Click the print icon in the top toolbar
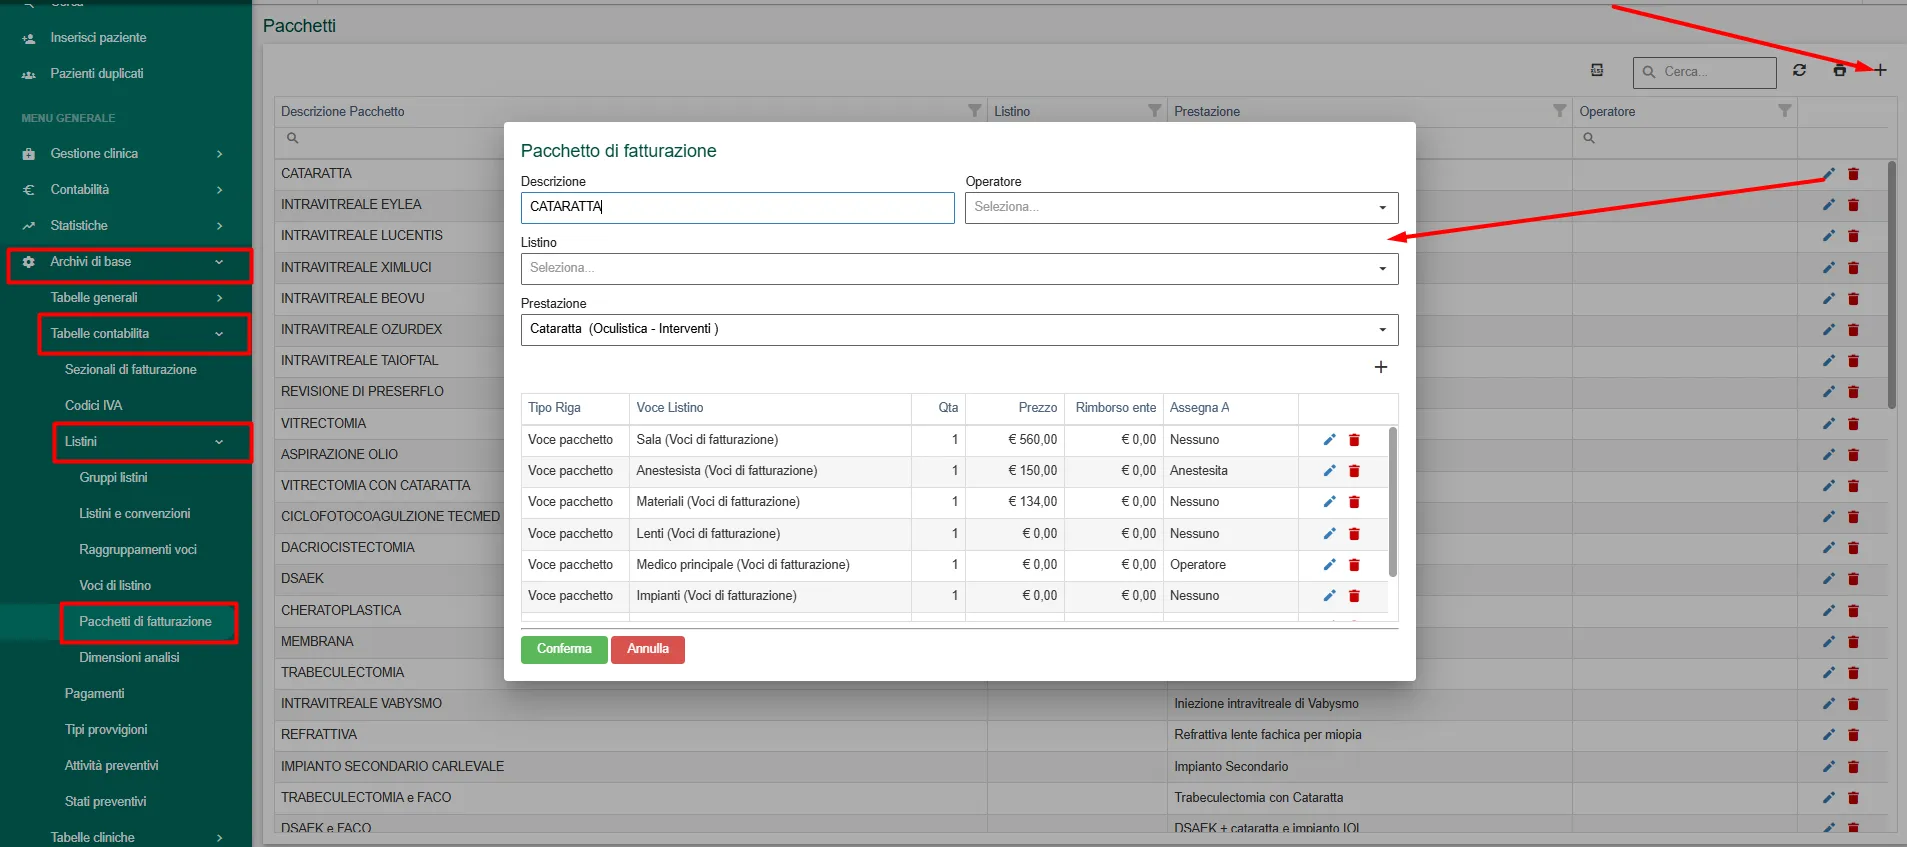Screen dimensions: 1907x847 coord(1839,70)
